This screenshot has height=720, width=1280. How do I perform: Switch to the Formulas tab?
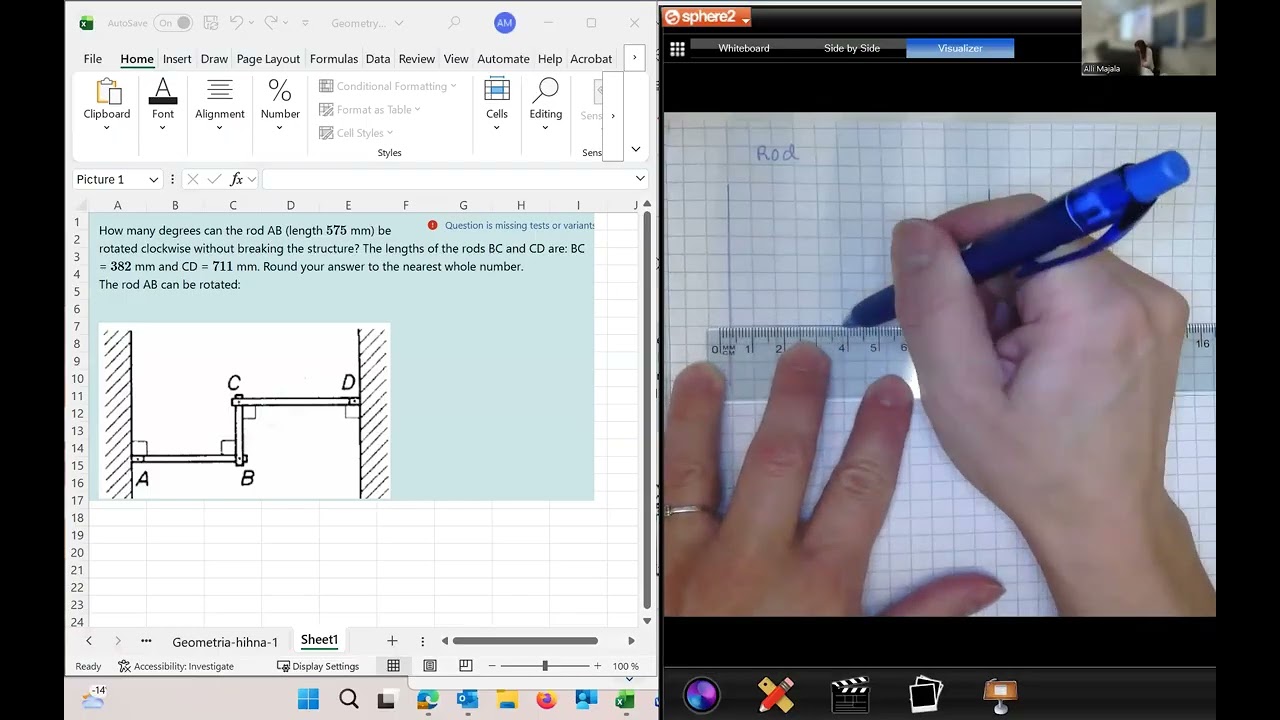[x=334, y=59]
